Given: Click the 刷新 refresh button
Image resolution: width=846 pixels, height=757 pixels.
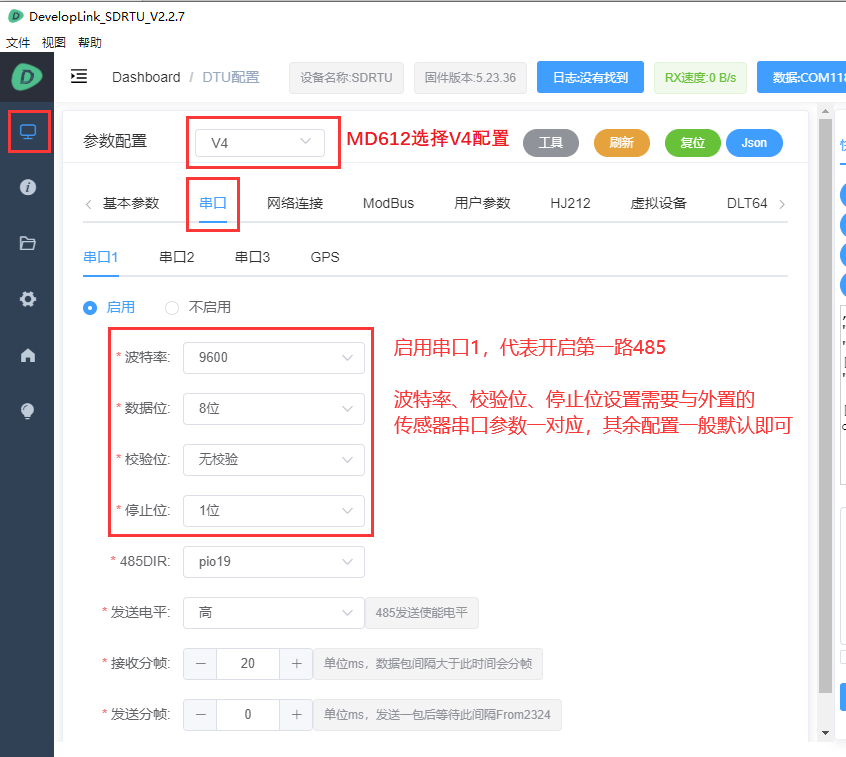Looking at the screenshot, I should [621, 143].
